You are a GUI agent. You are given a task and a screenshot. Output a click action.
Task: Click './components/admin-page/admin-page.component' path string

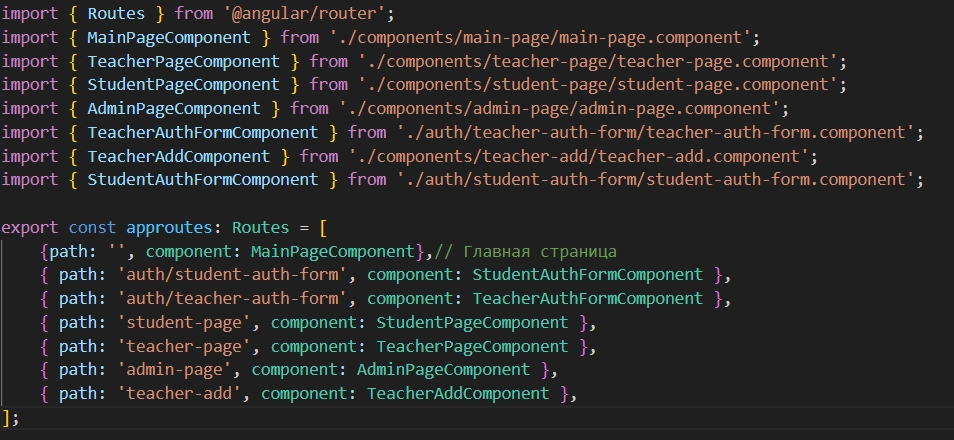(560, 109)
